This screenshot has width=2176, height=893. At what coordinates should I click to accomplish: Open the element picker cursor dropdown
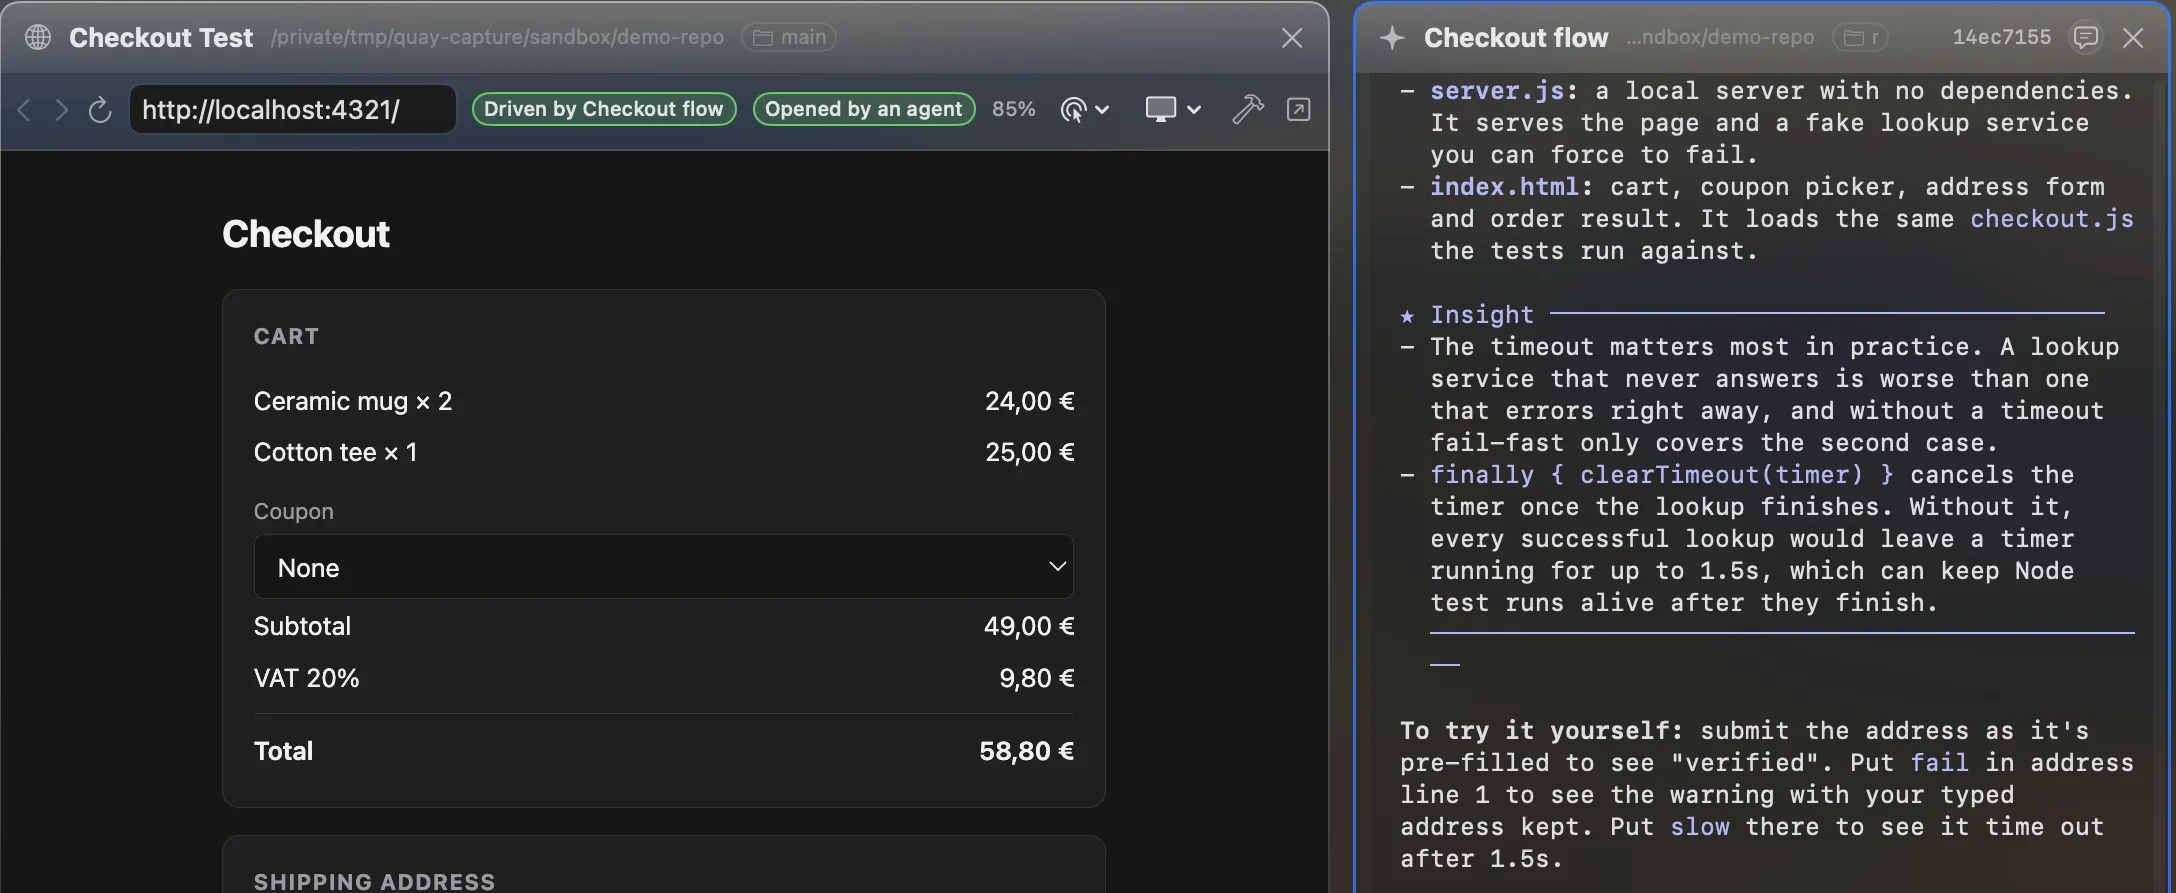[x=1084, y=109]
